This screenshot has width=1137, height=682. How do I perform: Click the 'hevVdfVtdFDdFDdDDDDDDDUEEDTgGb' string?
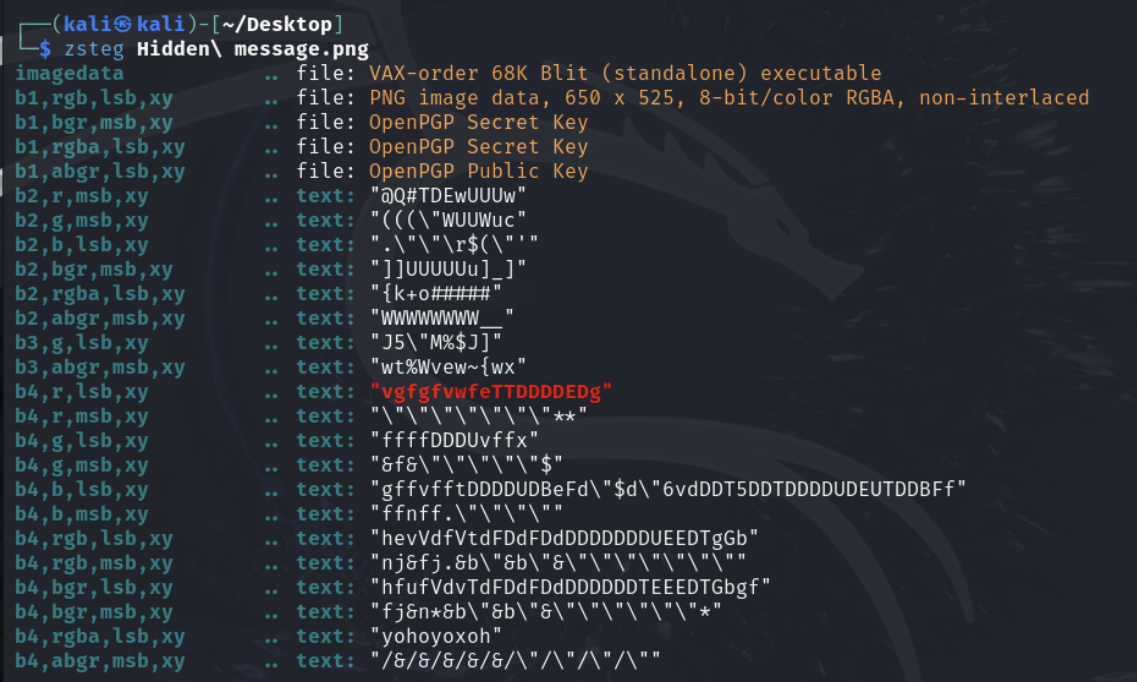[564, 539]
